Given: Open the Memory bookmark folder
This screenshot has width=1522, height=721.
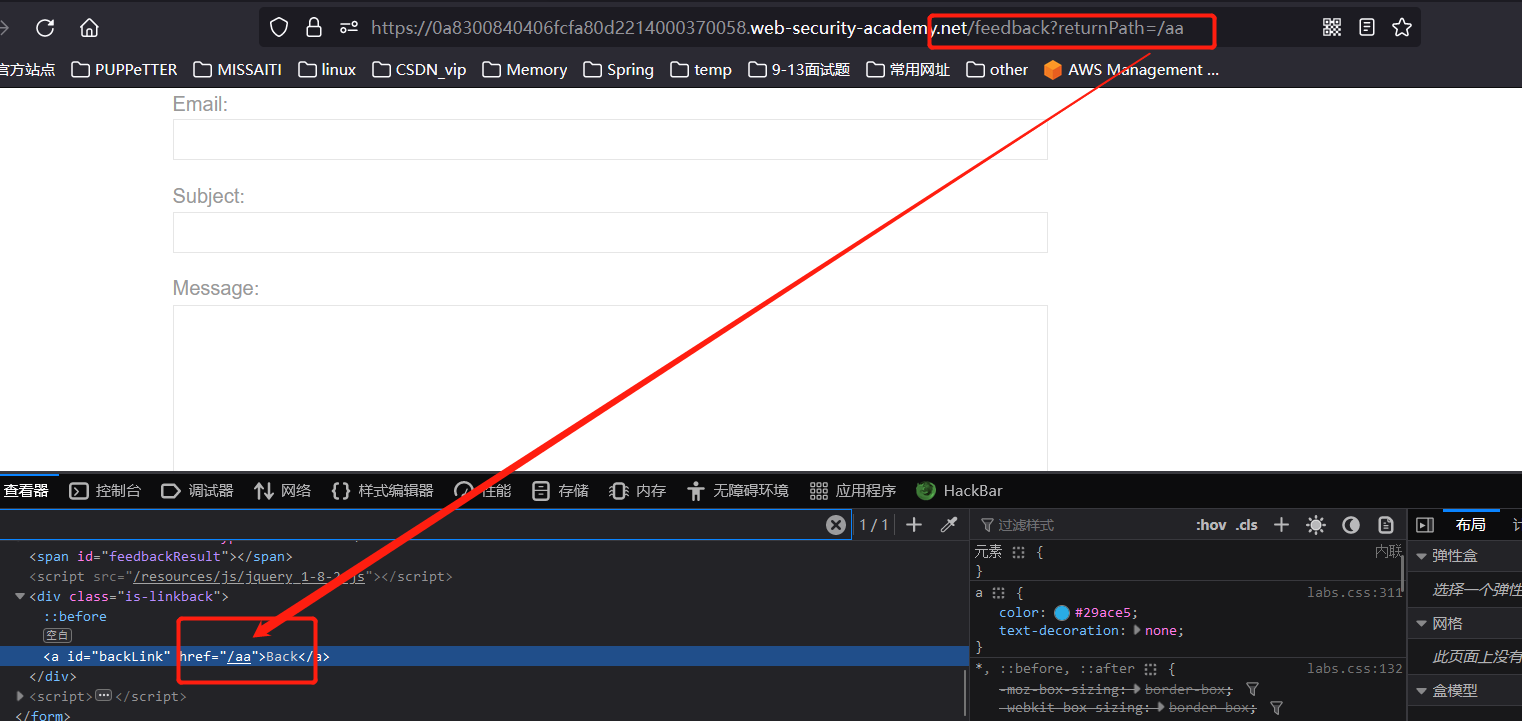Looking at the screenshot, I should pos(525,70).
